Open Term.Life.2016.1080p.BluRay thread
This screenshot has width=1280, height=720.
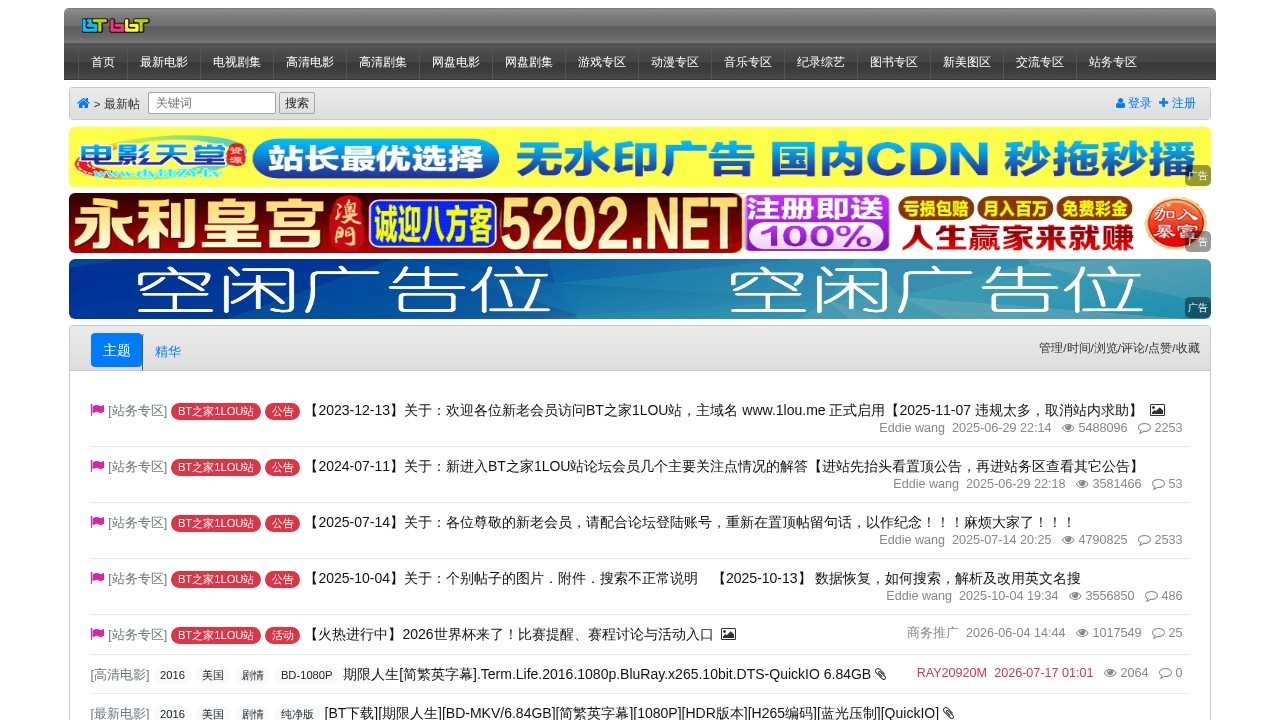point(607,674)
